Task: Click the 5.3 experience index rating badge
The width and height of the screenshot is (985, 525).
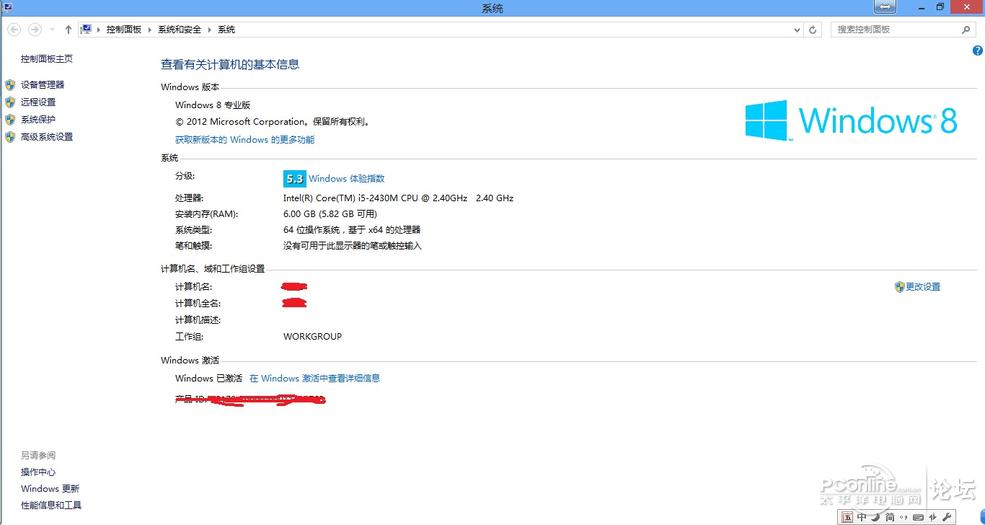Action: (294, 179)
